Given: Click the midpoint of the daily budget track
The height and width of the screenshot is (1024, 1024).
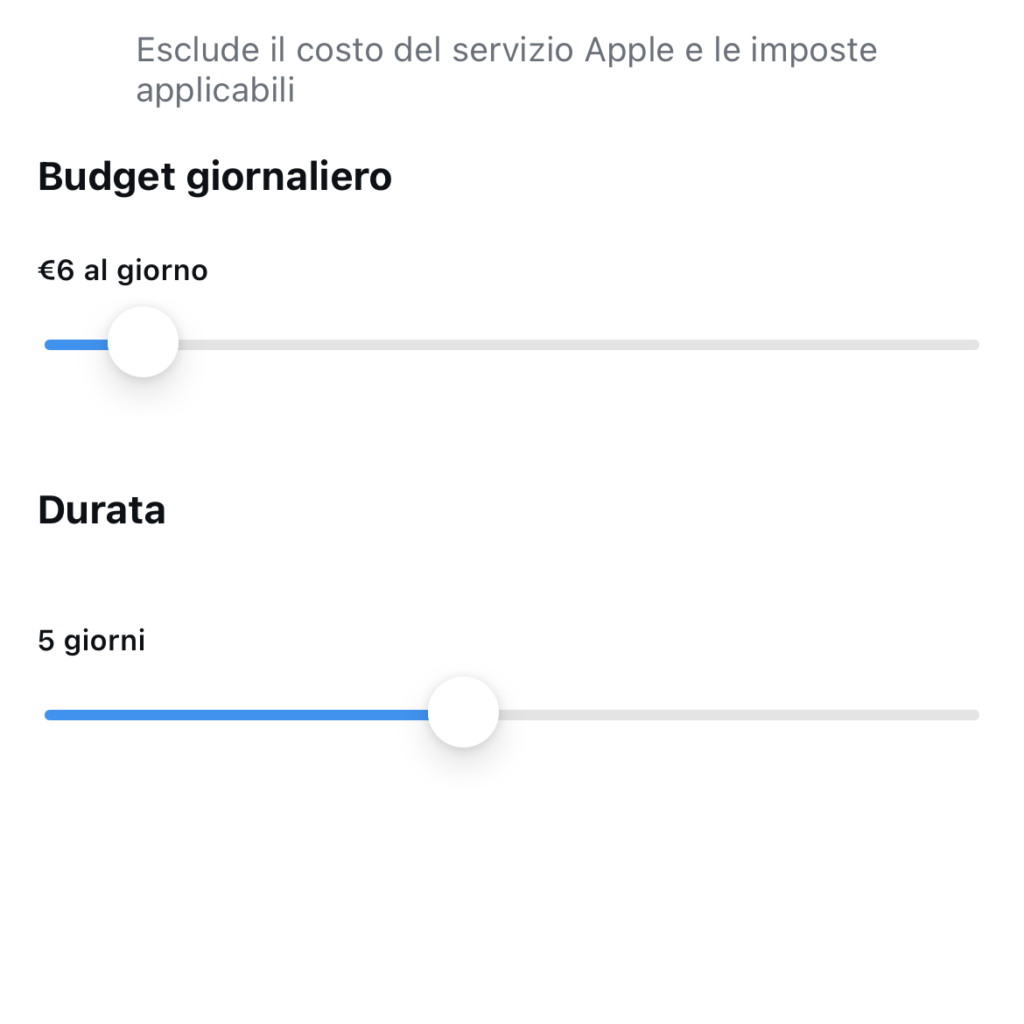Looking at the screenshot, I should pyautogui.click(x=512, y=345).
